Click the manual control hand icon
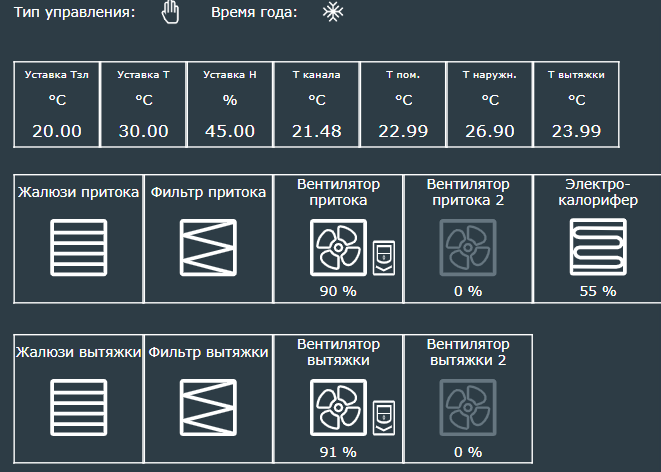The height and width of the screenshot is (472, 661). coord(170,12)
